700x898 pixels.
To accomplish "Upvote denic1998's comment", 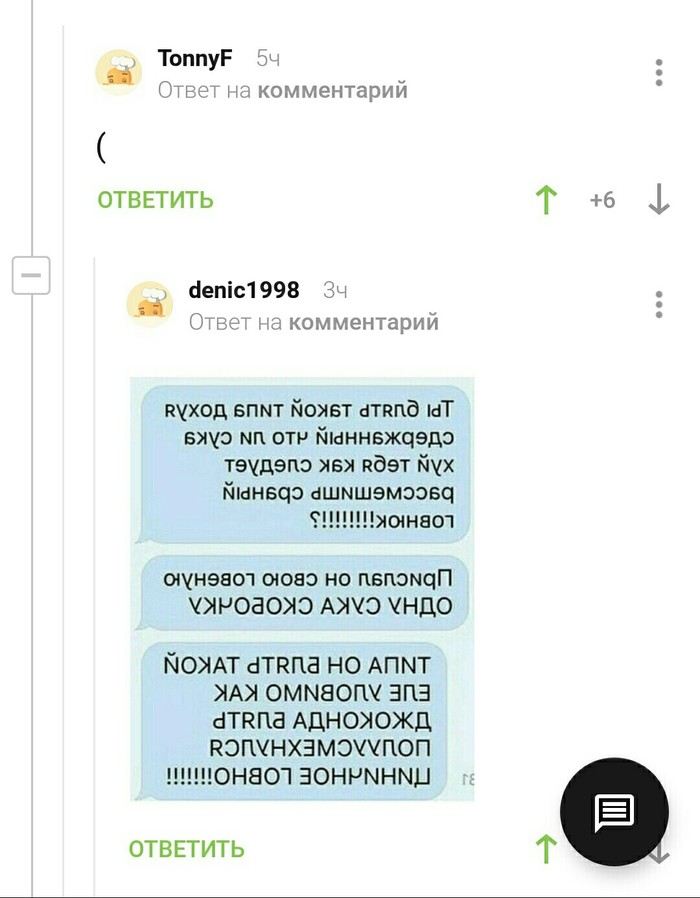I will click(x=546, y=849).
